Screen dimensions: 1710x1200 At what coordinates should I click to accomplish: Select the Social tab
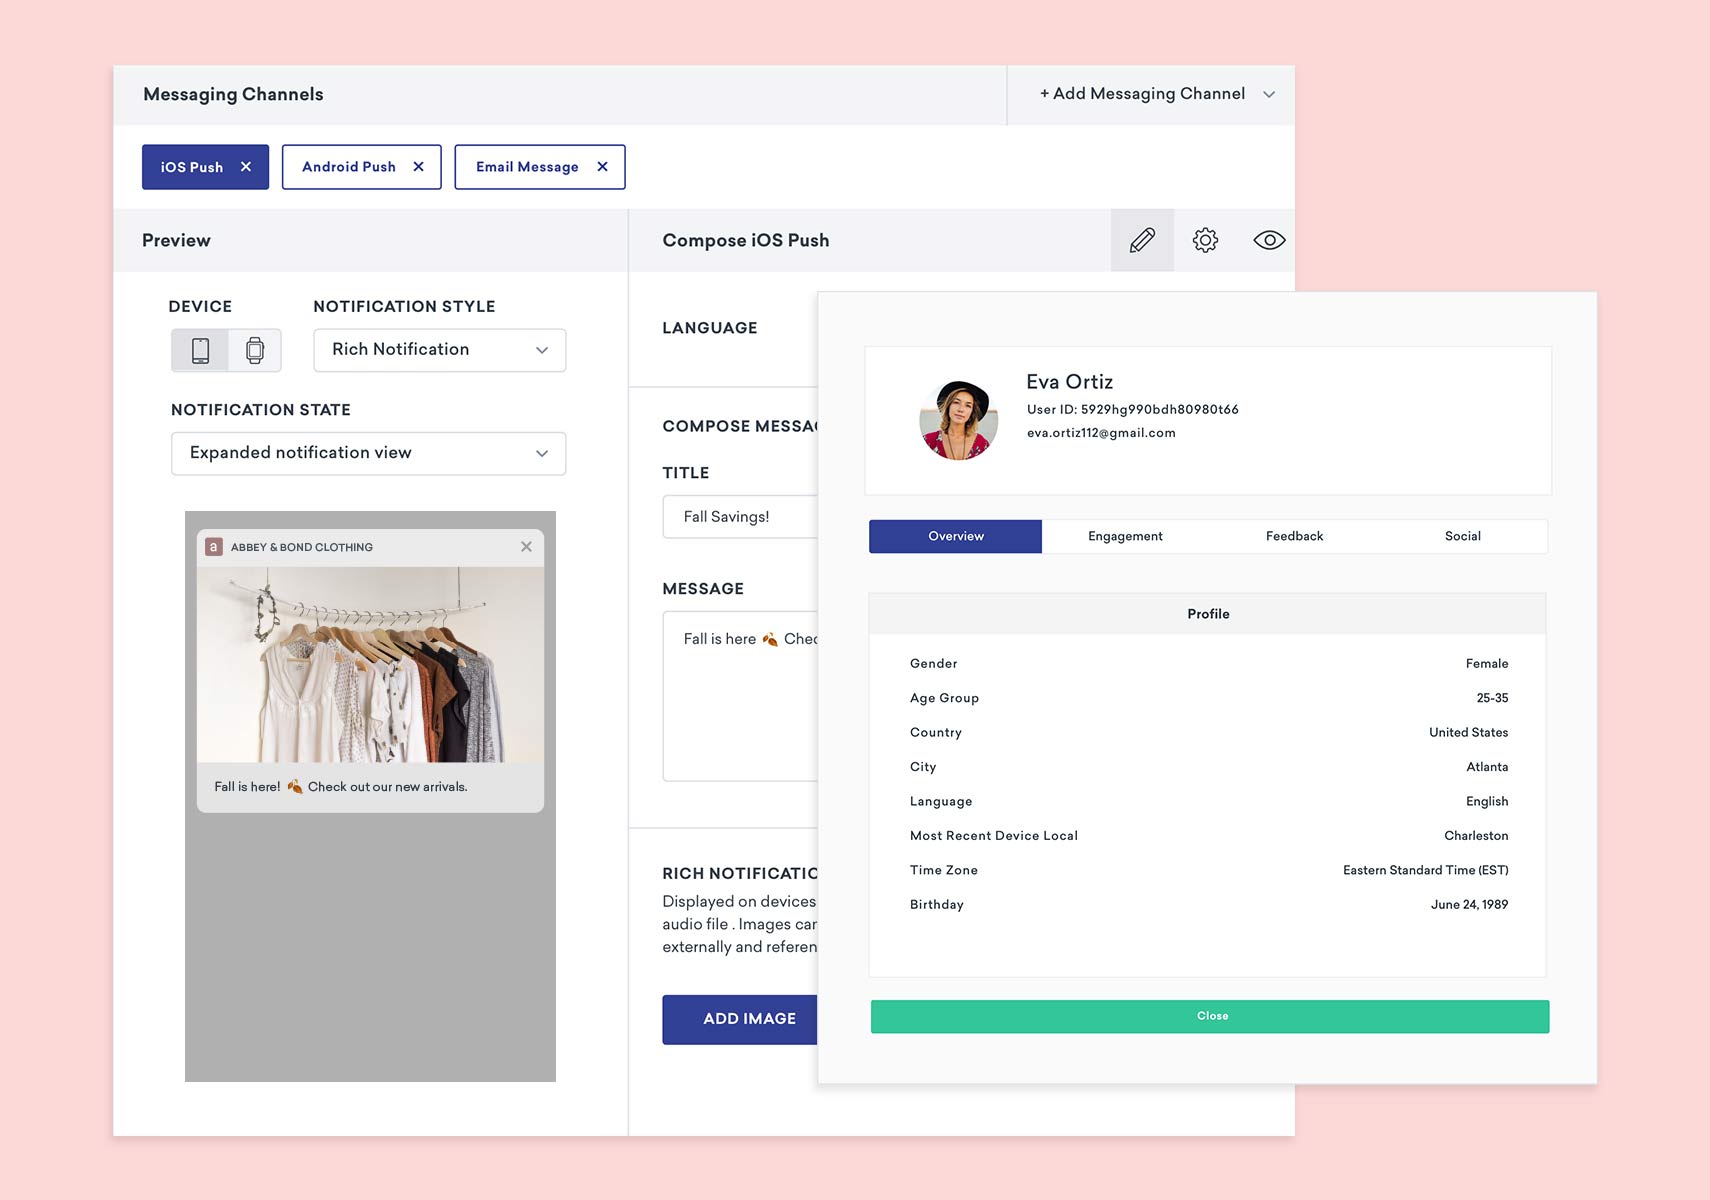coord(1462,536)
